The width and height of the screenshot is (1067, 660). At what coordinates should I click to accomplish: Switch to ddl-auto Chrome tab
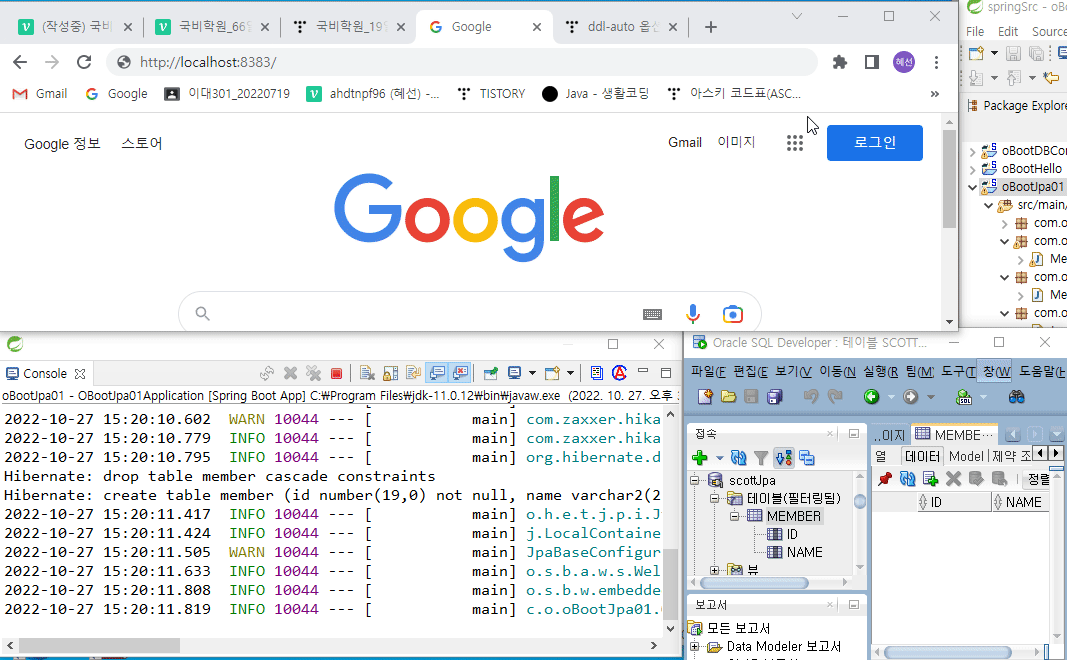(622, 27)
